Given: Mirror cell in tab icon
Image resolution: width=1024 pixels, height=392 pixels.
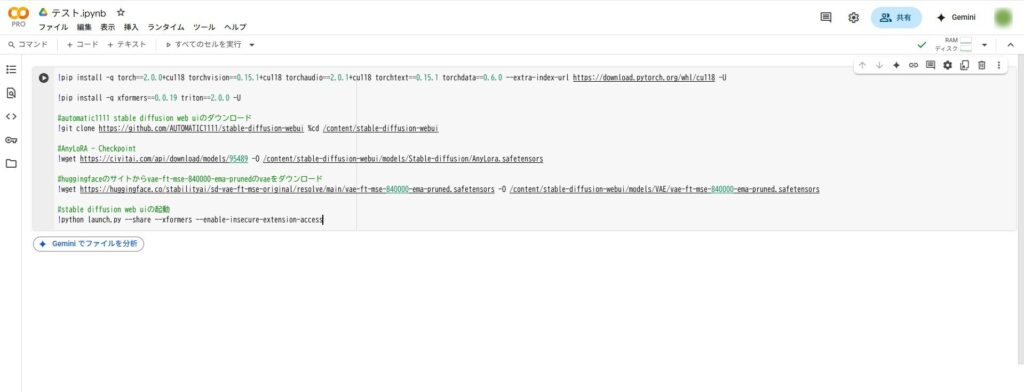Looking at the screenshot, I should coord(964,65).
